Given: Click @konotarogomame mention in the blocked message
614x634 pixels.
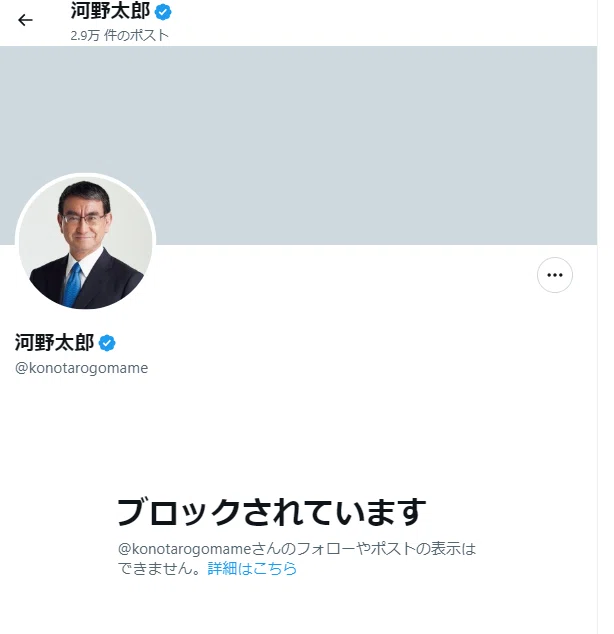Looking at the screenshot, I should pyautogui.click(x=185, y=549).
